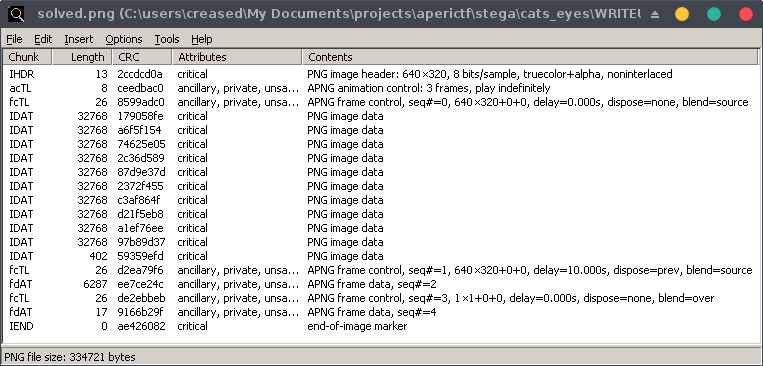Click the title bar shade arrow icon
The height and width of the screenshot is (366, 763).
655,14
